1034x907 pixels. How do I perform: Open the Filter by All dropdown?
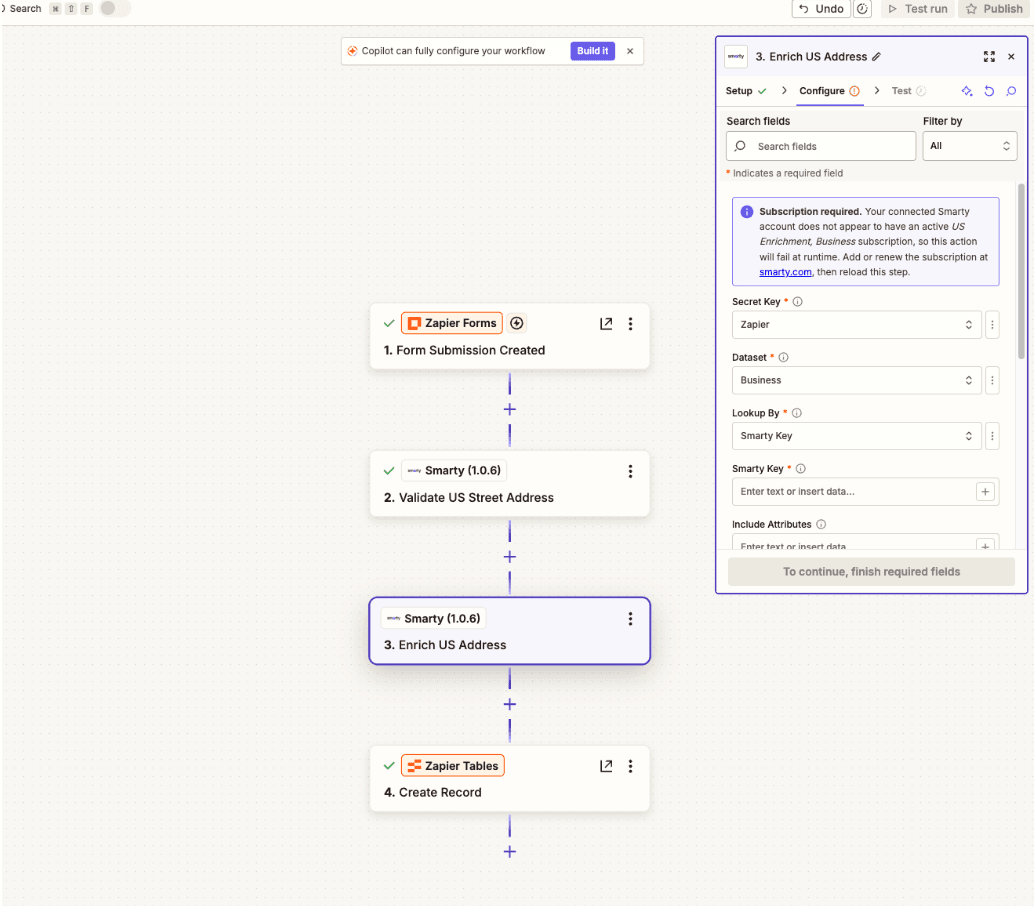click(969, 146)
